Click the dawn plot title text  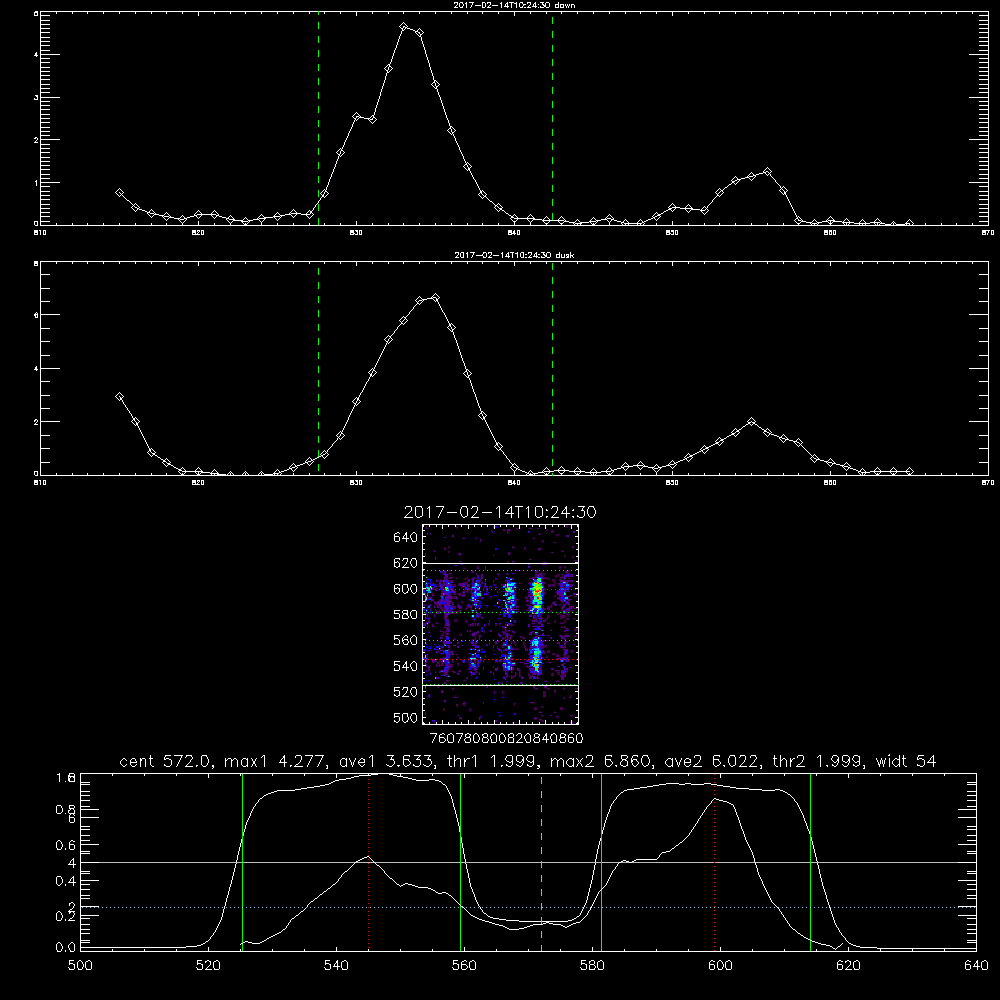514,5
